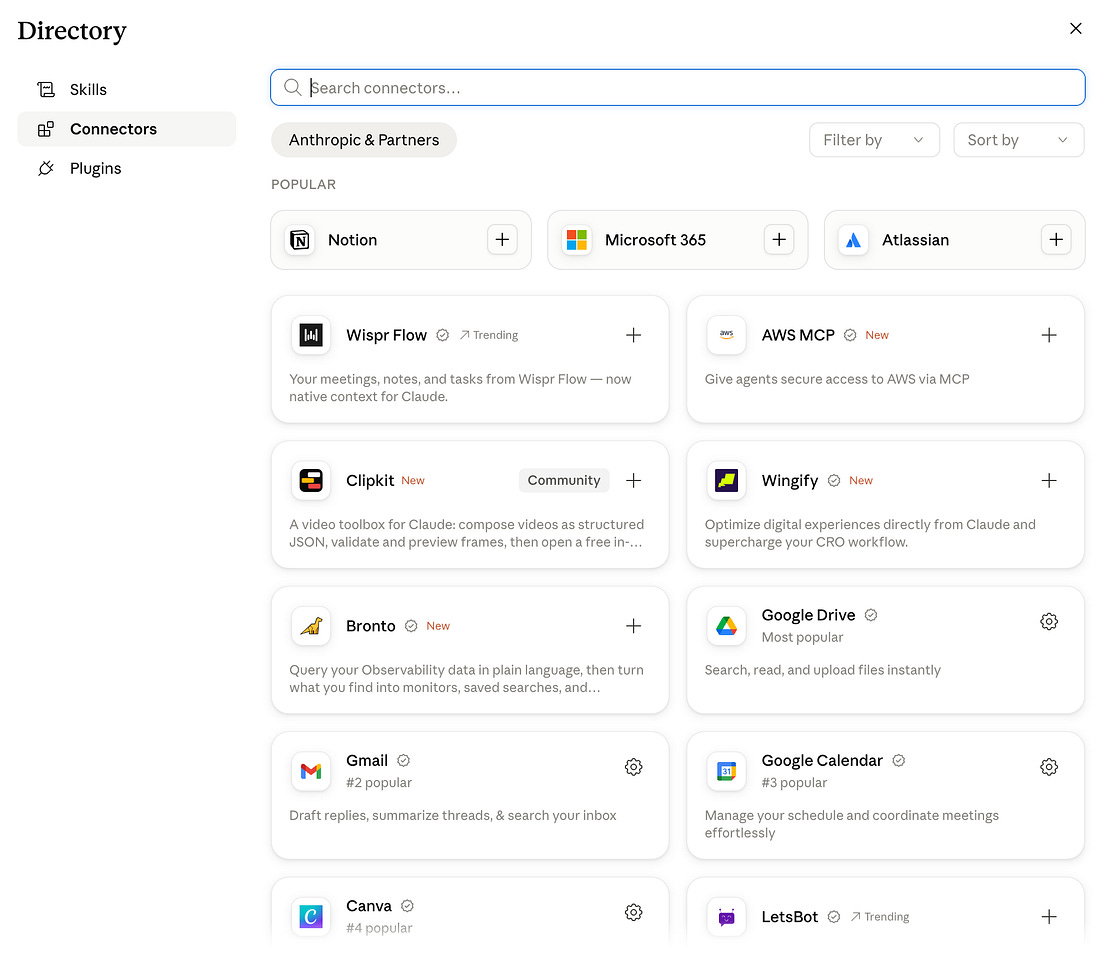Open the Bronto connector title
Image resolution: width=1100 pixels, height=962 pixels.
click(370, 626)
